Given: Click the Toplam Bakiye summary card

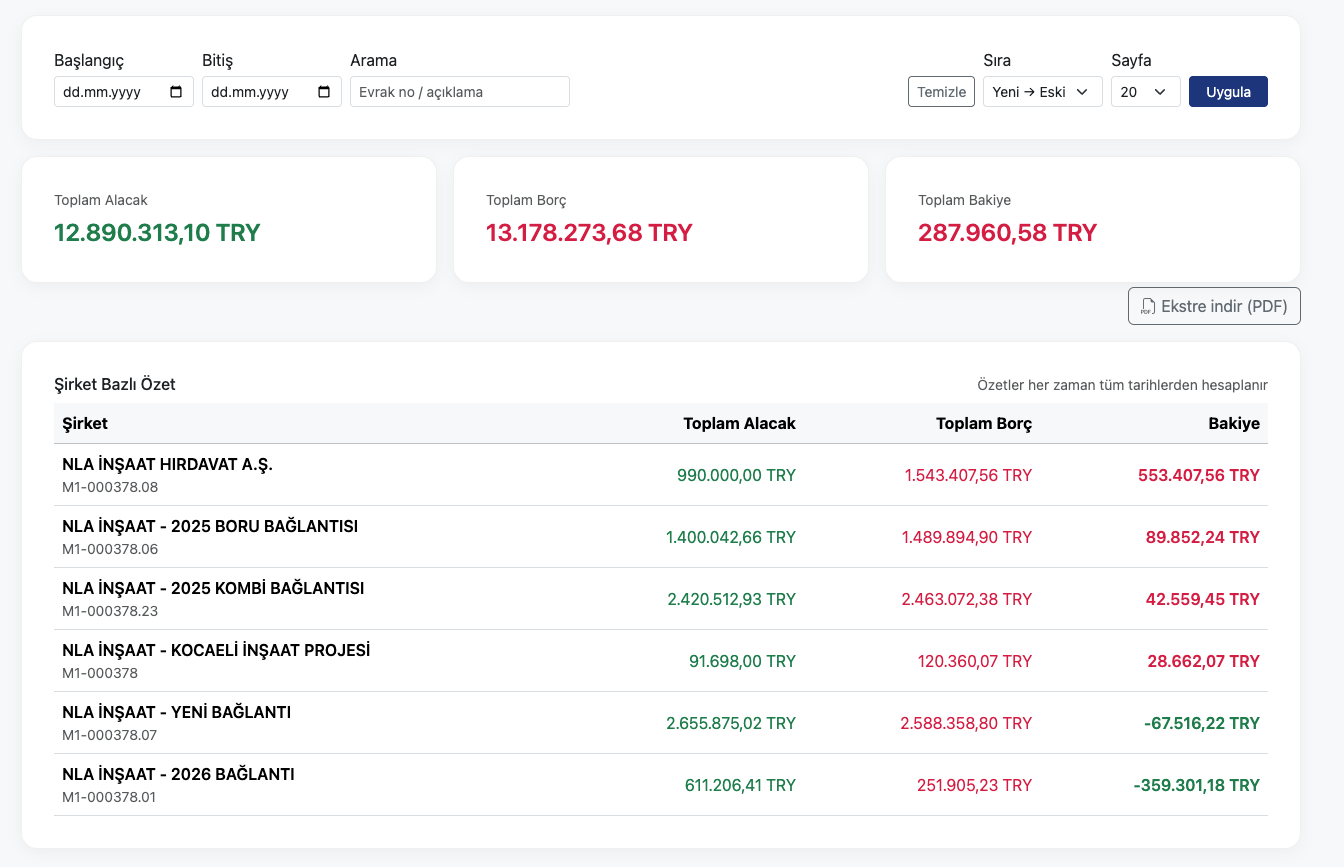Looking at the screenshot, I should pyautogui.click(x=1092, y=219).
